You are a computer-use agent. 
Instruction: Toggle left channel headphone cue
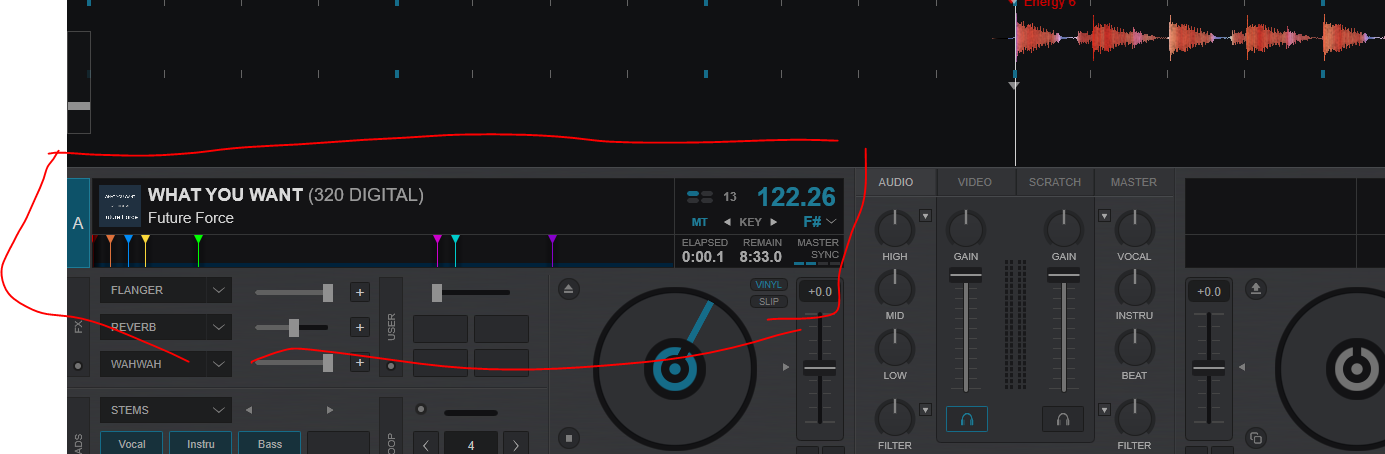[x=966, y=419]
